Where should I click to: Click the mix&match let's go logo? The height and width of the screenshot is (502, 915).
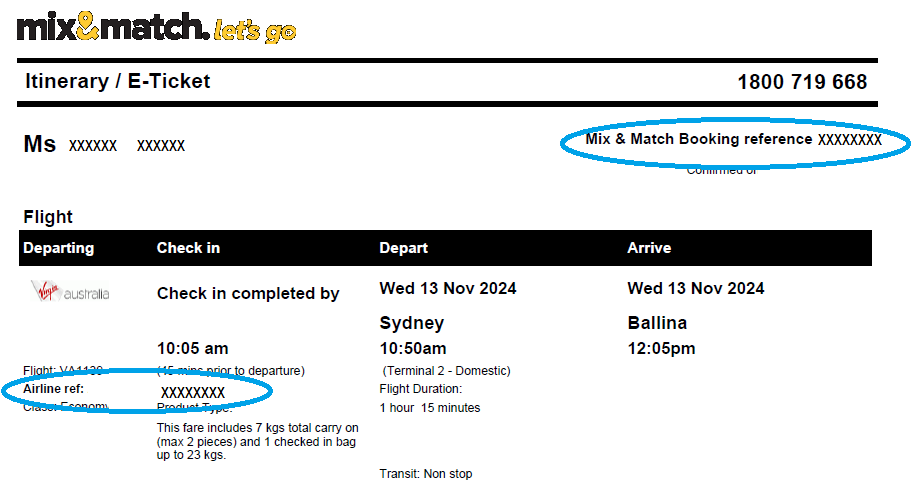point(156,27)
